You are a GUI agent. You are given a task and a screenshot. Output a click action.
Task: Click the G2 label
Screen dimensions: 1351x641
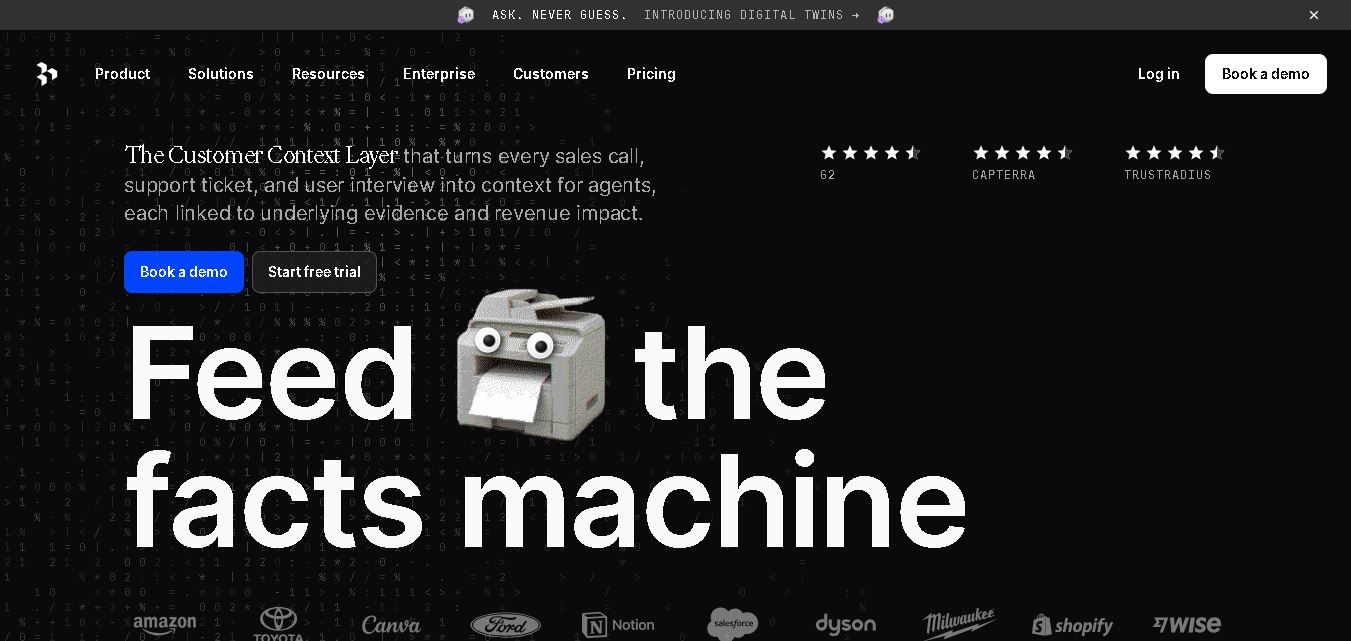click(828, 175)
